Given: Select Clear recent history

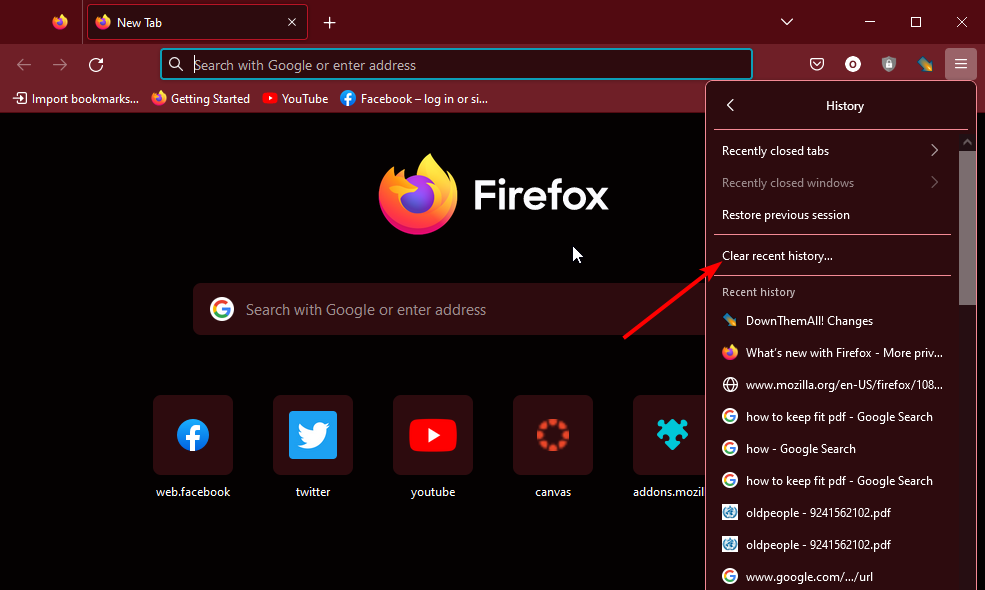Looking at the screenshot, I should (832, 256).
